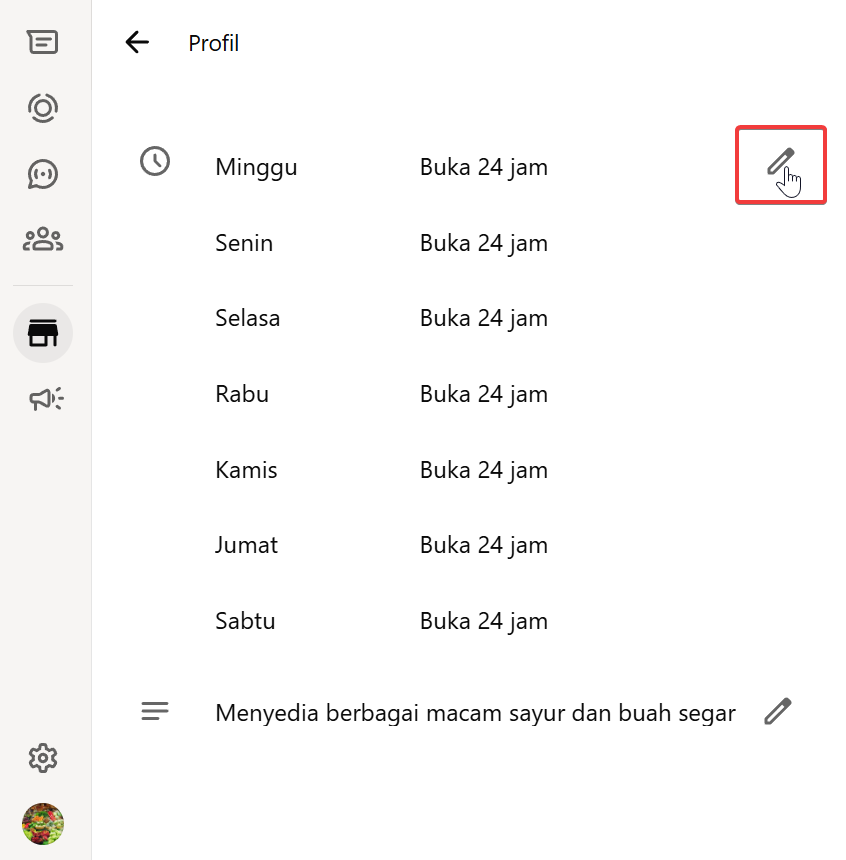
Task: Open the Communities icon
Action: tap(43, 240)
